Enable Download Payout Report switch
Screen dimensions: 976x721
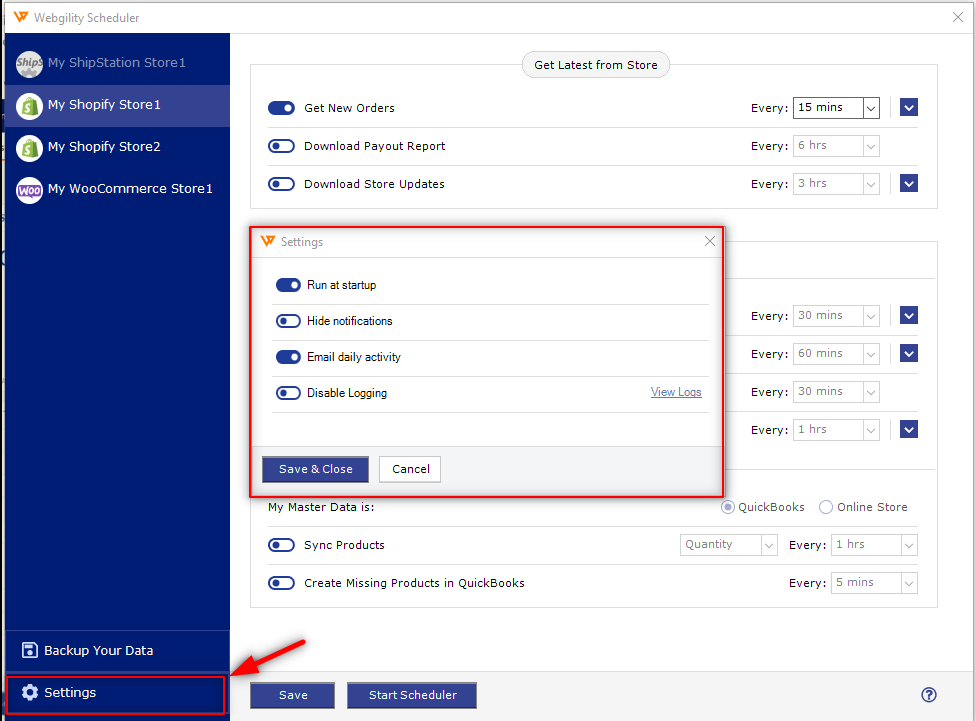tap(281, 146)
